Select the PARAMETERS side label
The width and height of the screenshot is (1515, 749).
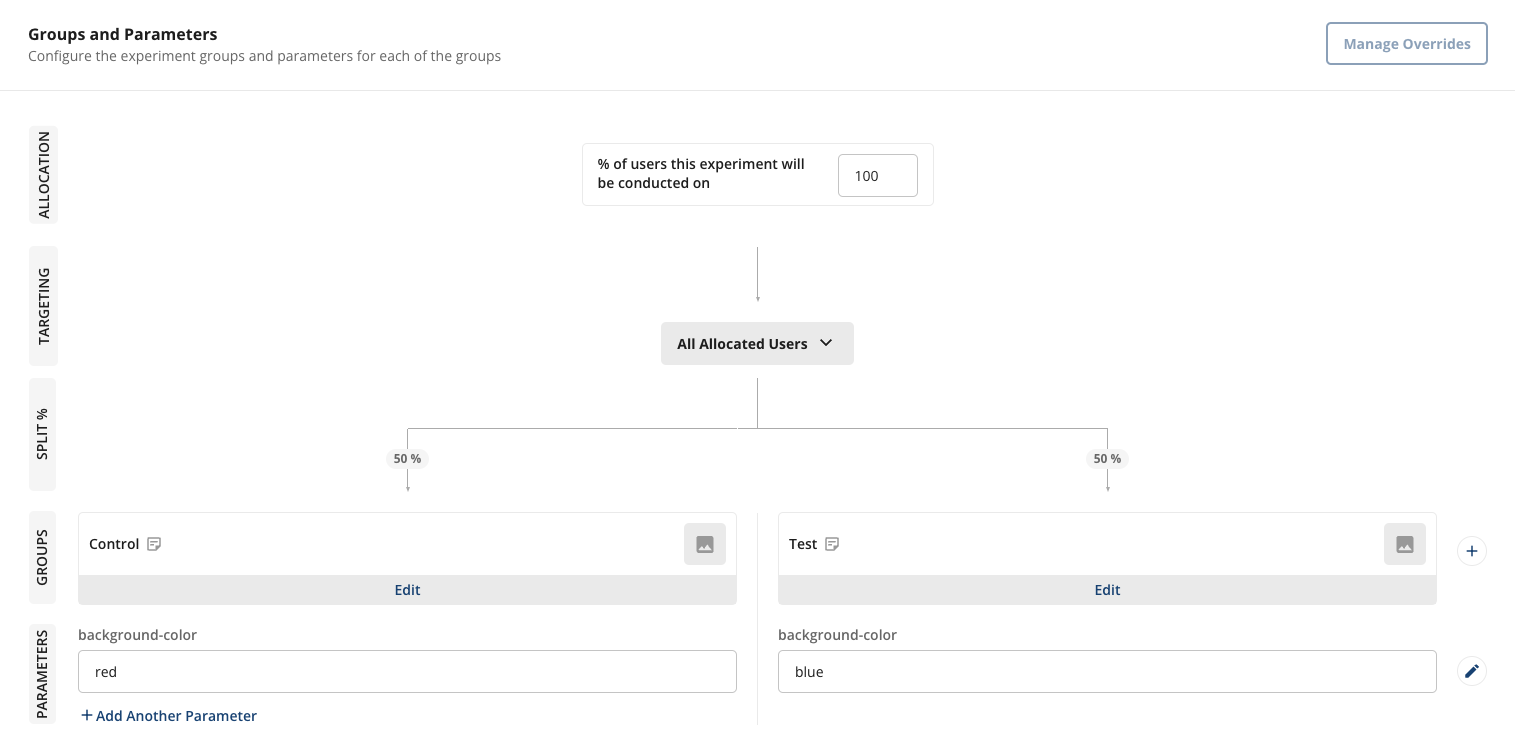click(x=43, y=674)
